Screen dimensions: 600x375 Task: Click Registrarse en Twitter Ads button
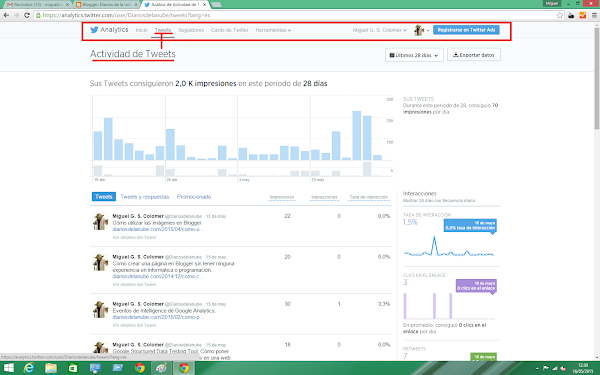[x=466, y=30]
